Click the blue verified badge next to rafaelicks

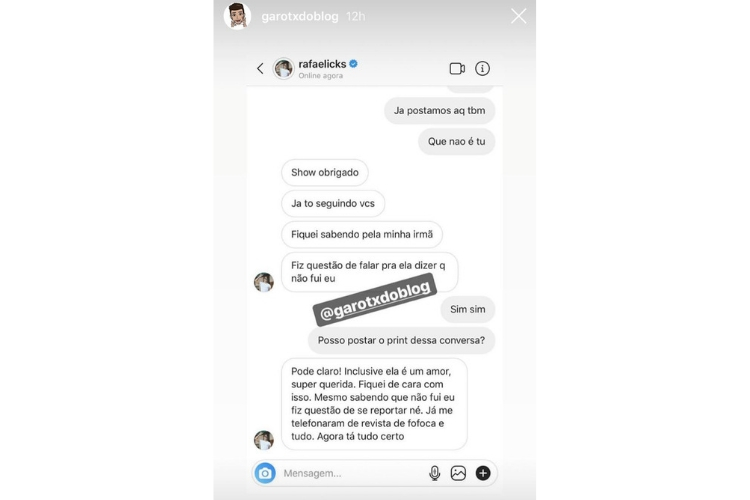pyautogui.click(x=353, y=64)
